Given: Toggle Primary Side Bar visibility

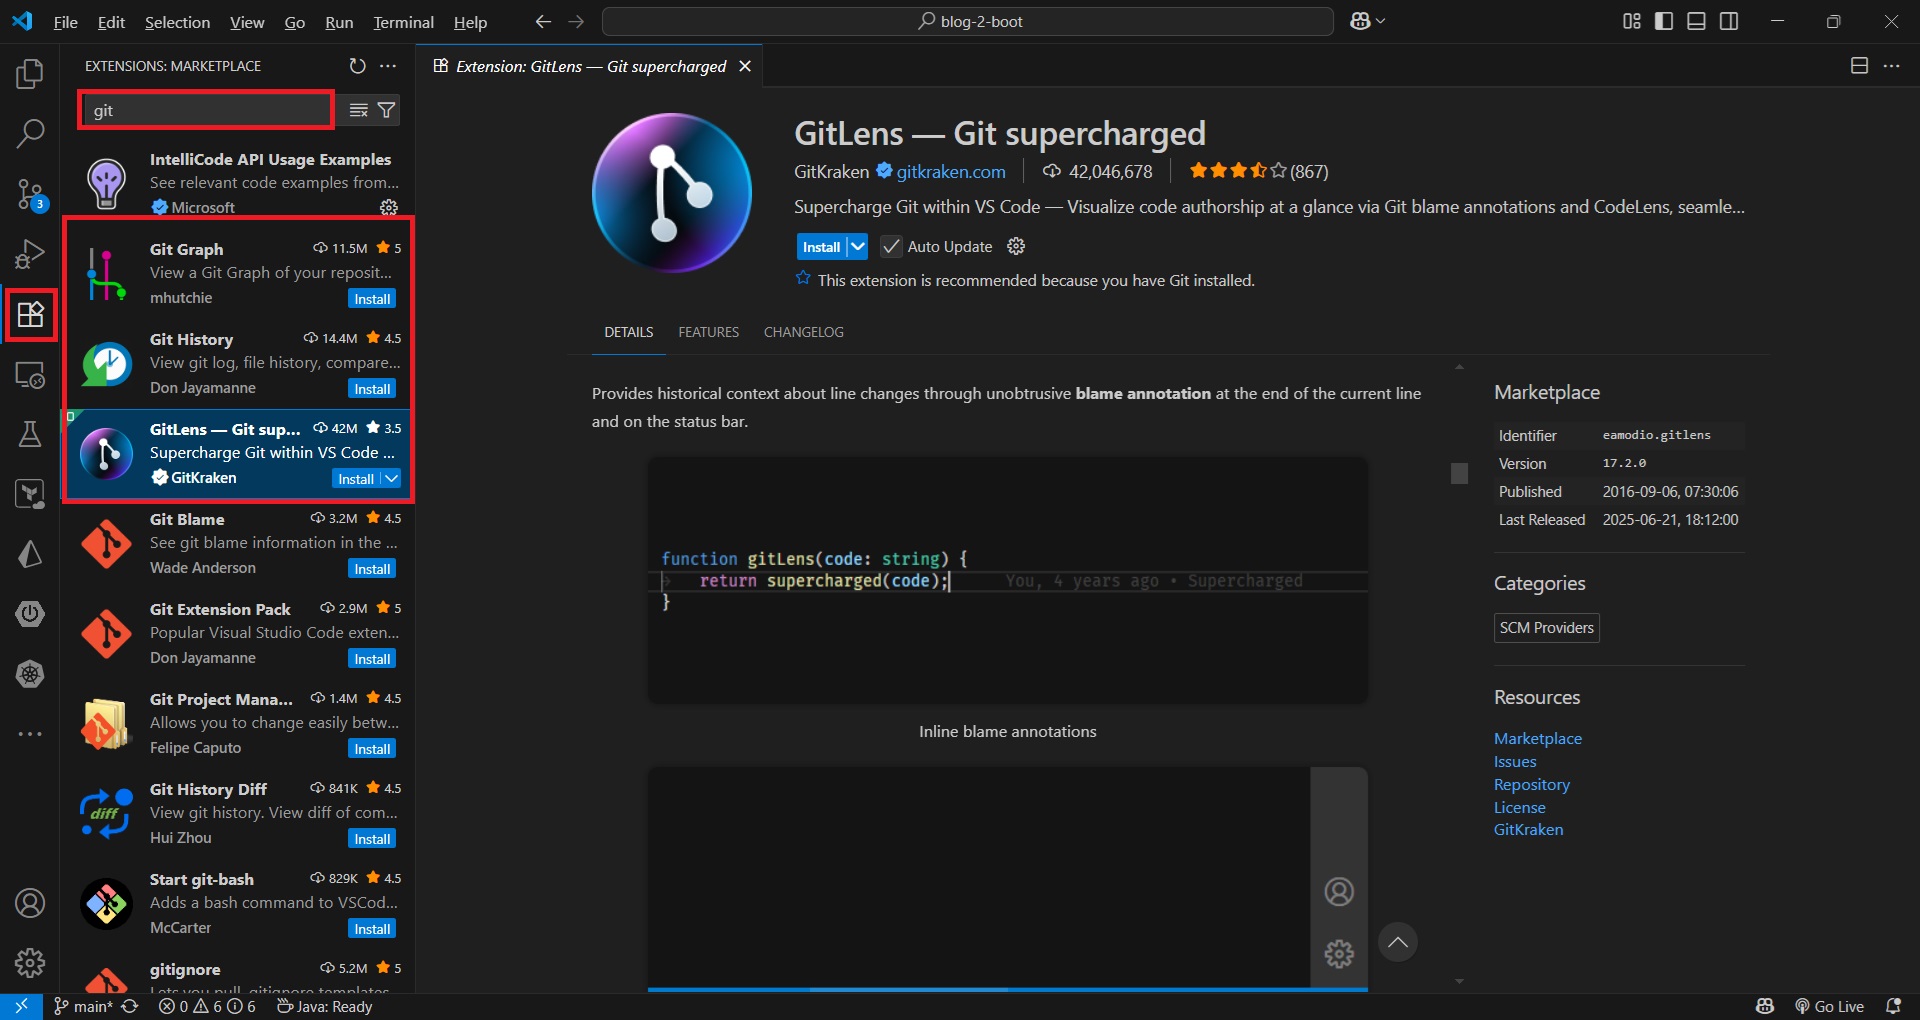Looking at the screenshot, I should (1664, 21).
